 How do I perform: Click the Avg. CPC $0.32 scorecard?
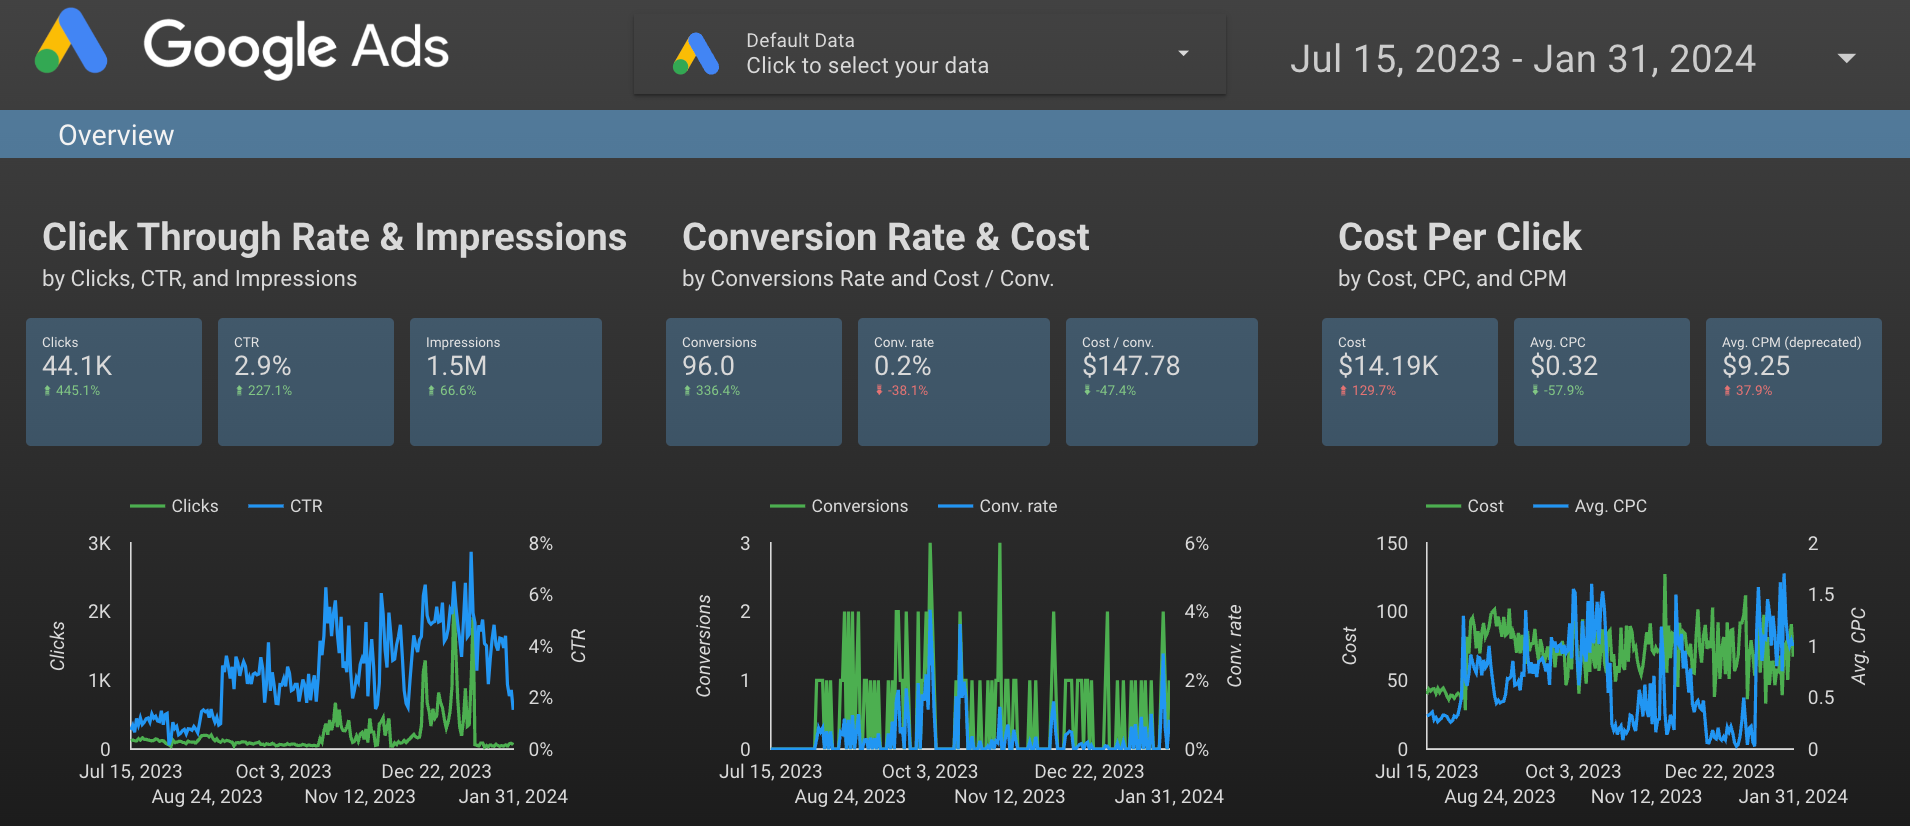[x=1601, y=381]
